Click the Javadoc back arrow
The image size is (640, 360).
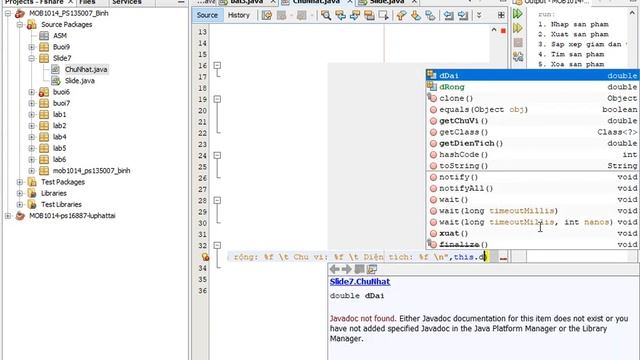pos(334,269)
